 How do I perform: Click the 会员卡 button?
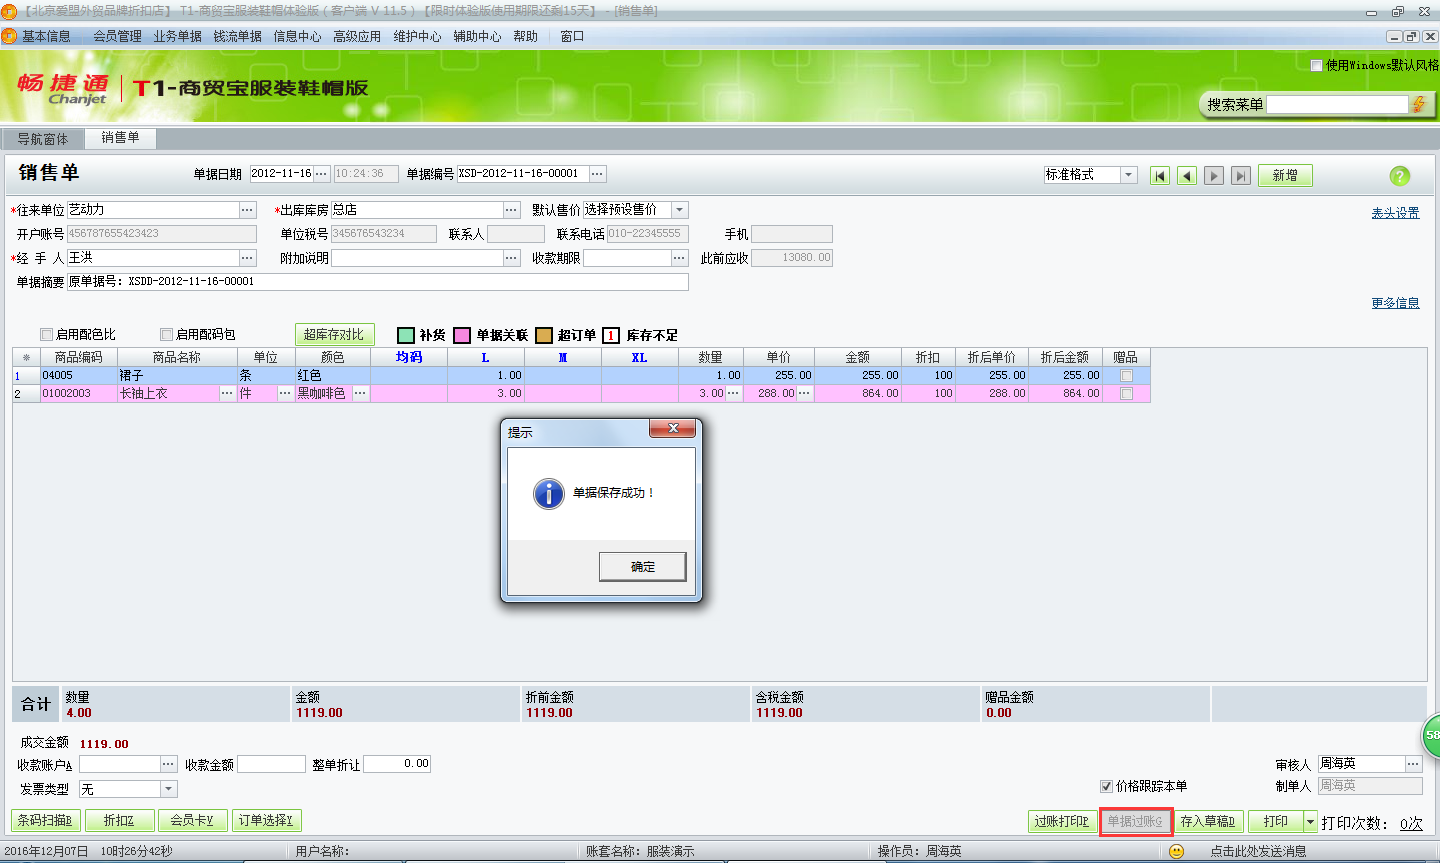pyautogui.click(x=192, y=821)
